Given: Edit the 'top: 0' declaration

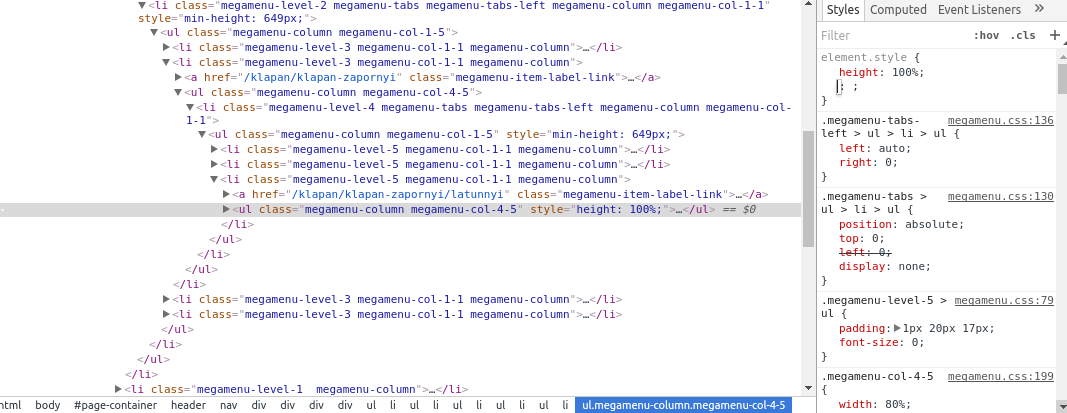Looking at the screenshot, I should 861,239.
